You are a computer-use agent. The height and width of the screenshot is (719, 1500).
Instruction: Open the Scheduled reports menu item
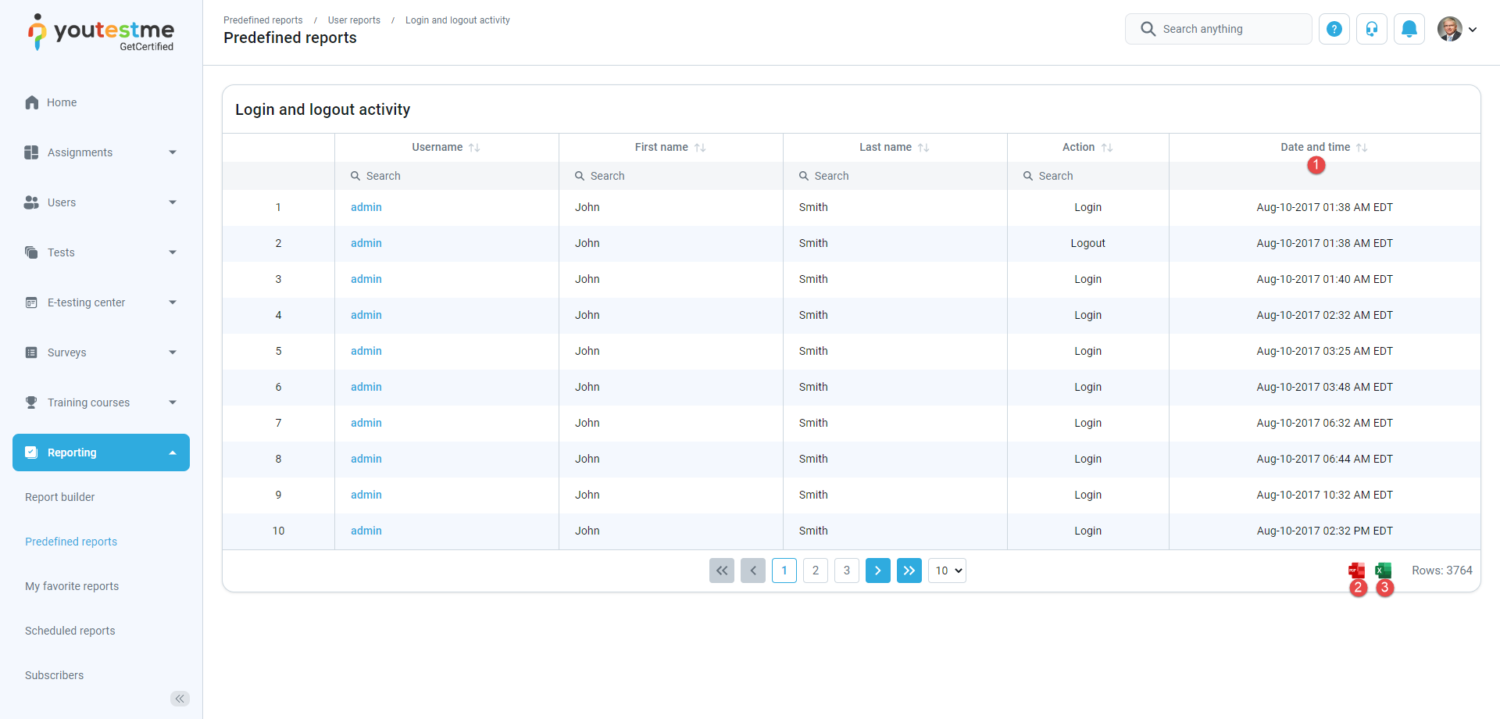pyautogui.click(x=69, y=630)
